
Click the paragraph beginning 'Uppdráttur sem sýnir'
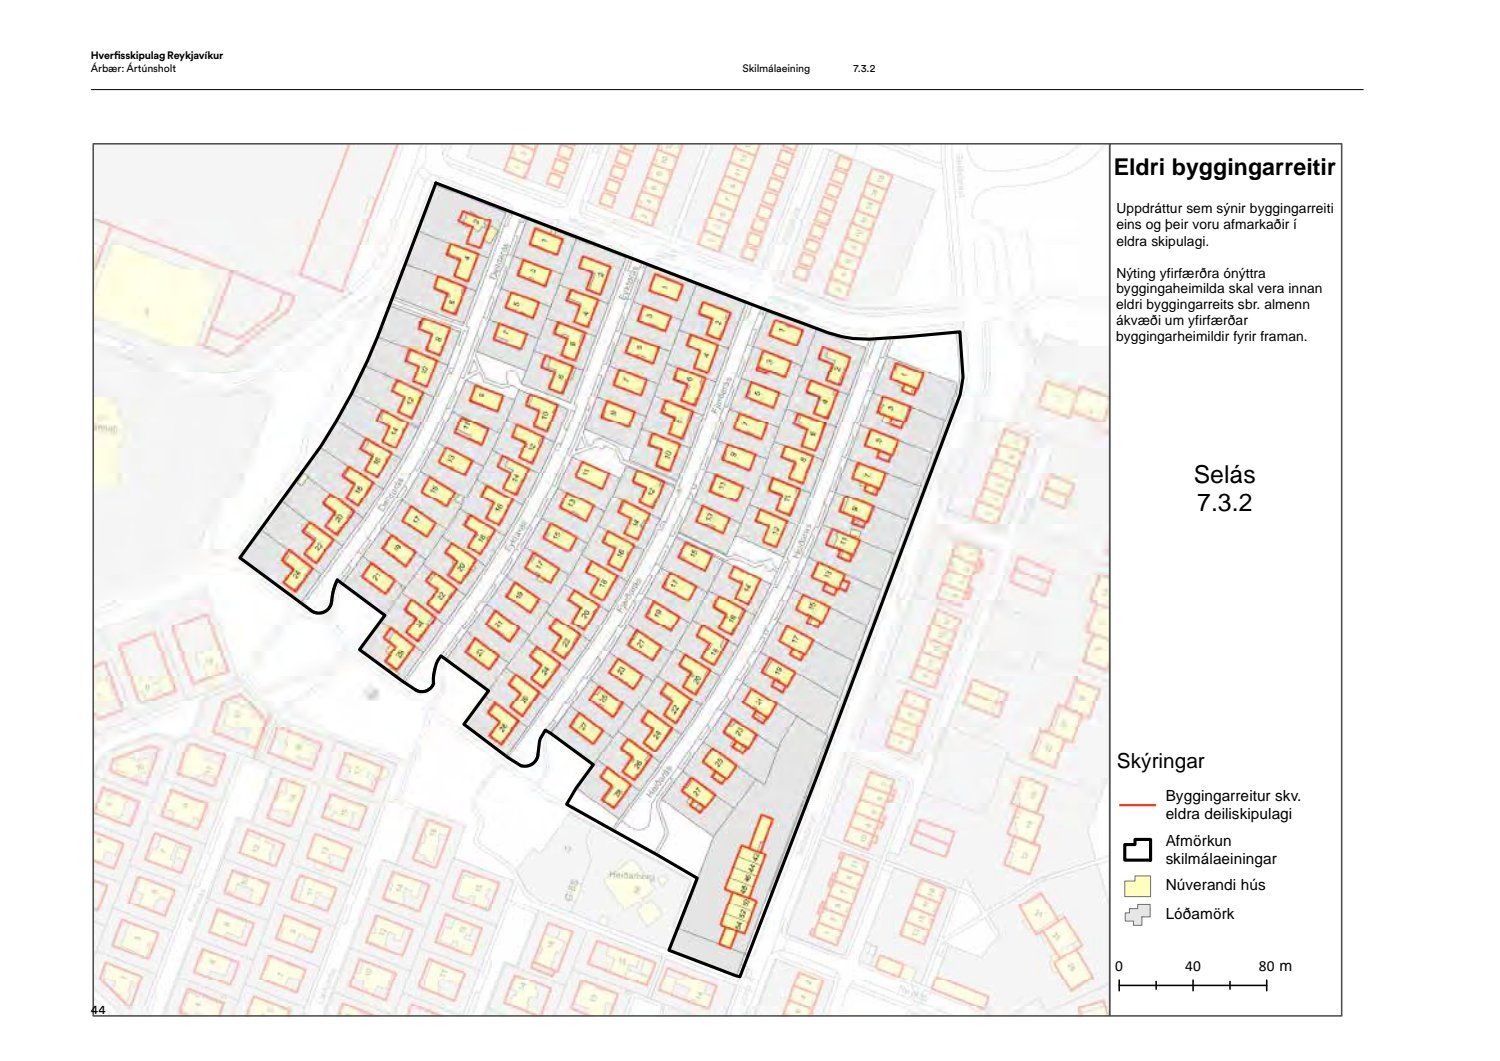tap(1224, 225)
